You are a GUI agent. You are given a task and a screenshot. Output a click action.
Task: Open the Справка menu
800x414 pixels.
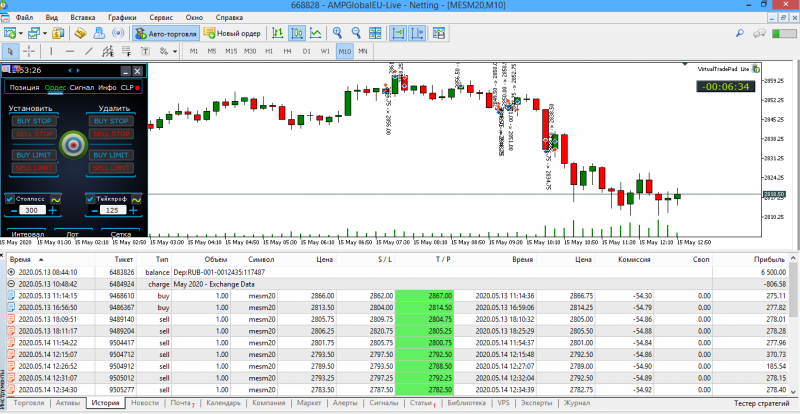point(229,17)
